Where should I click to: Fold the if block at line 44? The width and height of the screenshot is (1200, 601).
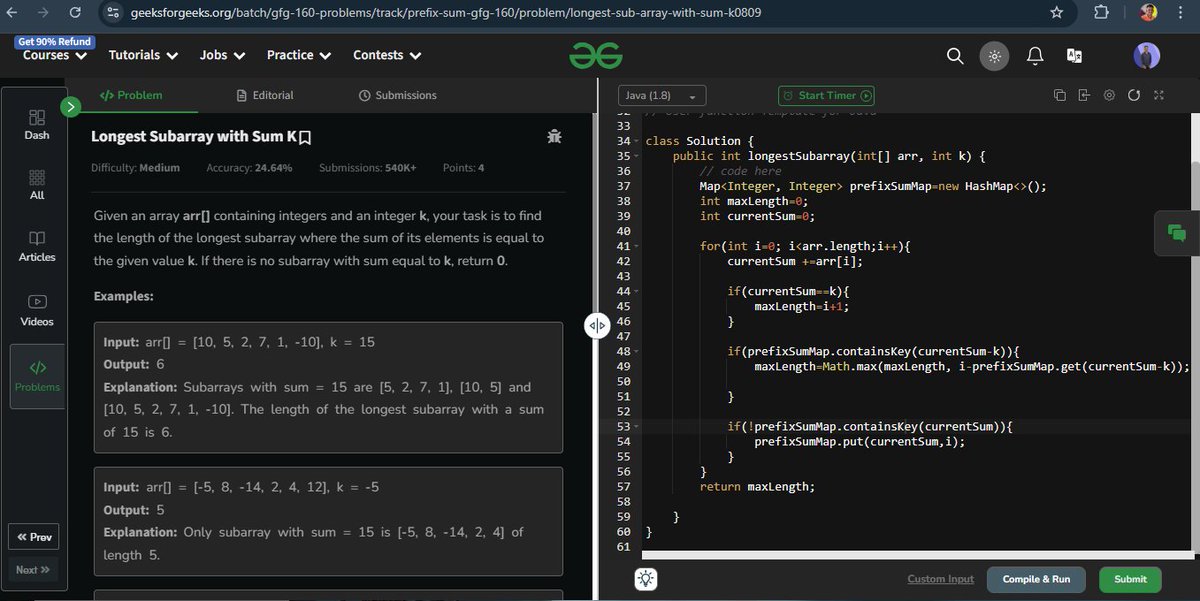(x=636, y=291)
